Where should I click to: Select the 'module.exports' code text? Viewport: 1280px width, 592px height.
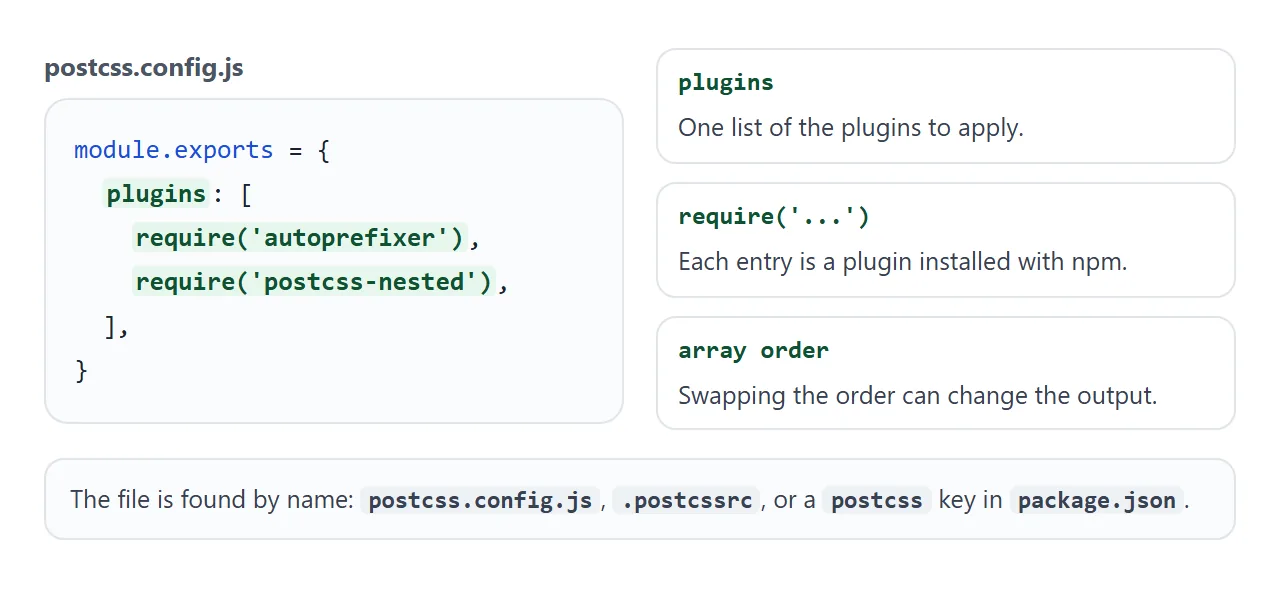174,150
